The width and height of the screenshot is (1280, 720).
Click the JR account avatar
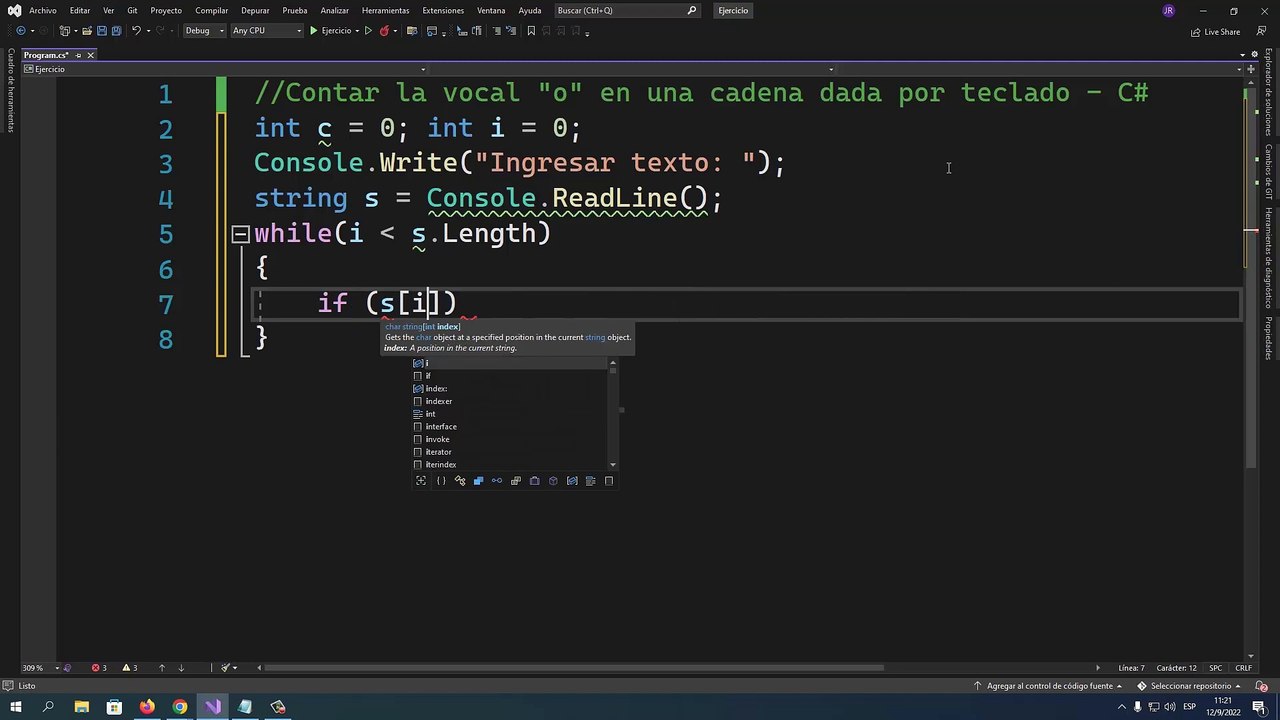pos(1168,11)
